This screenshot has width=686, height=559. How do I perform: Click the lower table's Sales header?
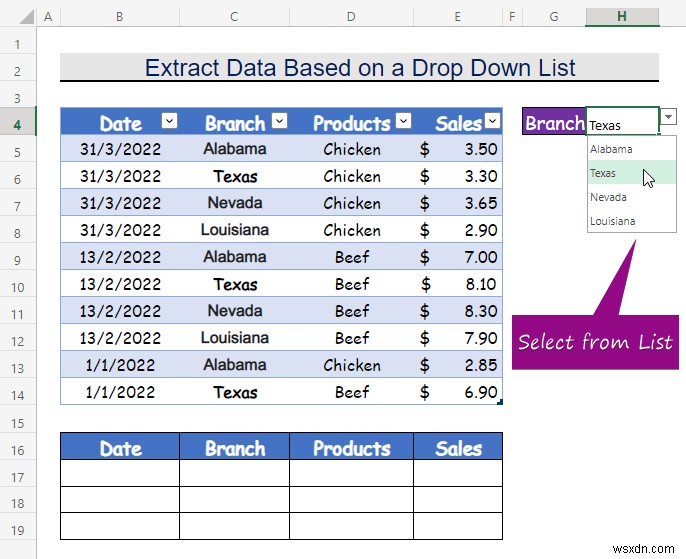tap(458, 447)
